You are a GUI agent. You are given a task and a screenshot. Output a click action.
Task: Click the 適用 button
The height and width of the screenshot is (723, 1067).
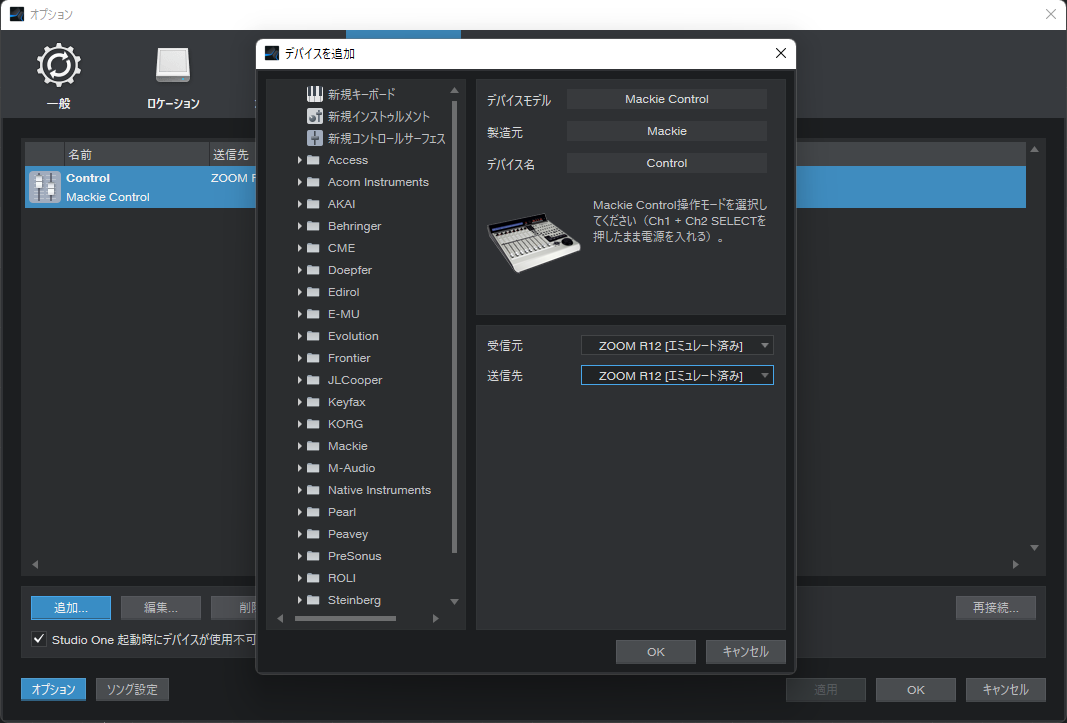pyautogui.click(x=826, y=690)
